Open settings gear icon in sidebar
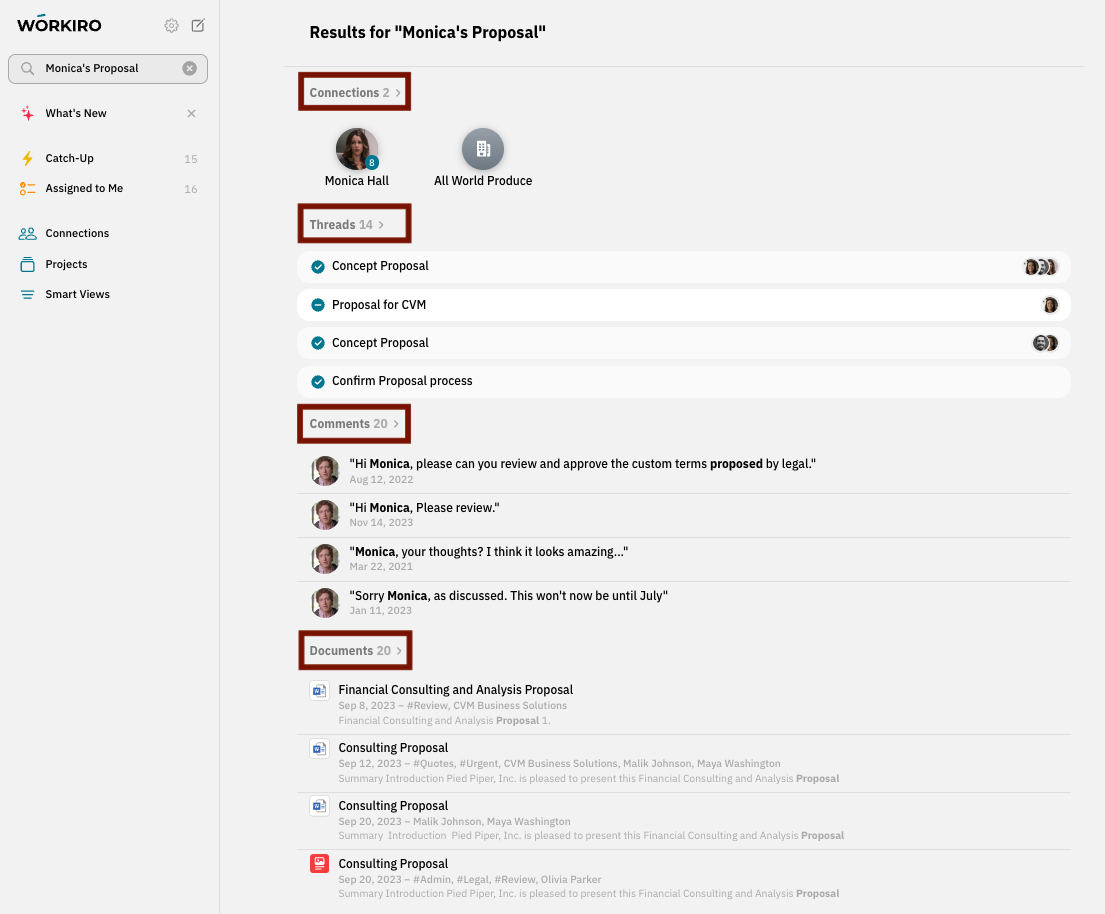1105x914 pixels. coord(171,26)
